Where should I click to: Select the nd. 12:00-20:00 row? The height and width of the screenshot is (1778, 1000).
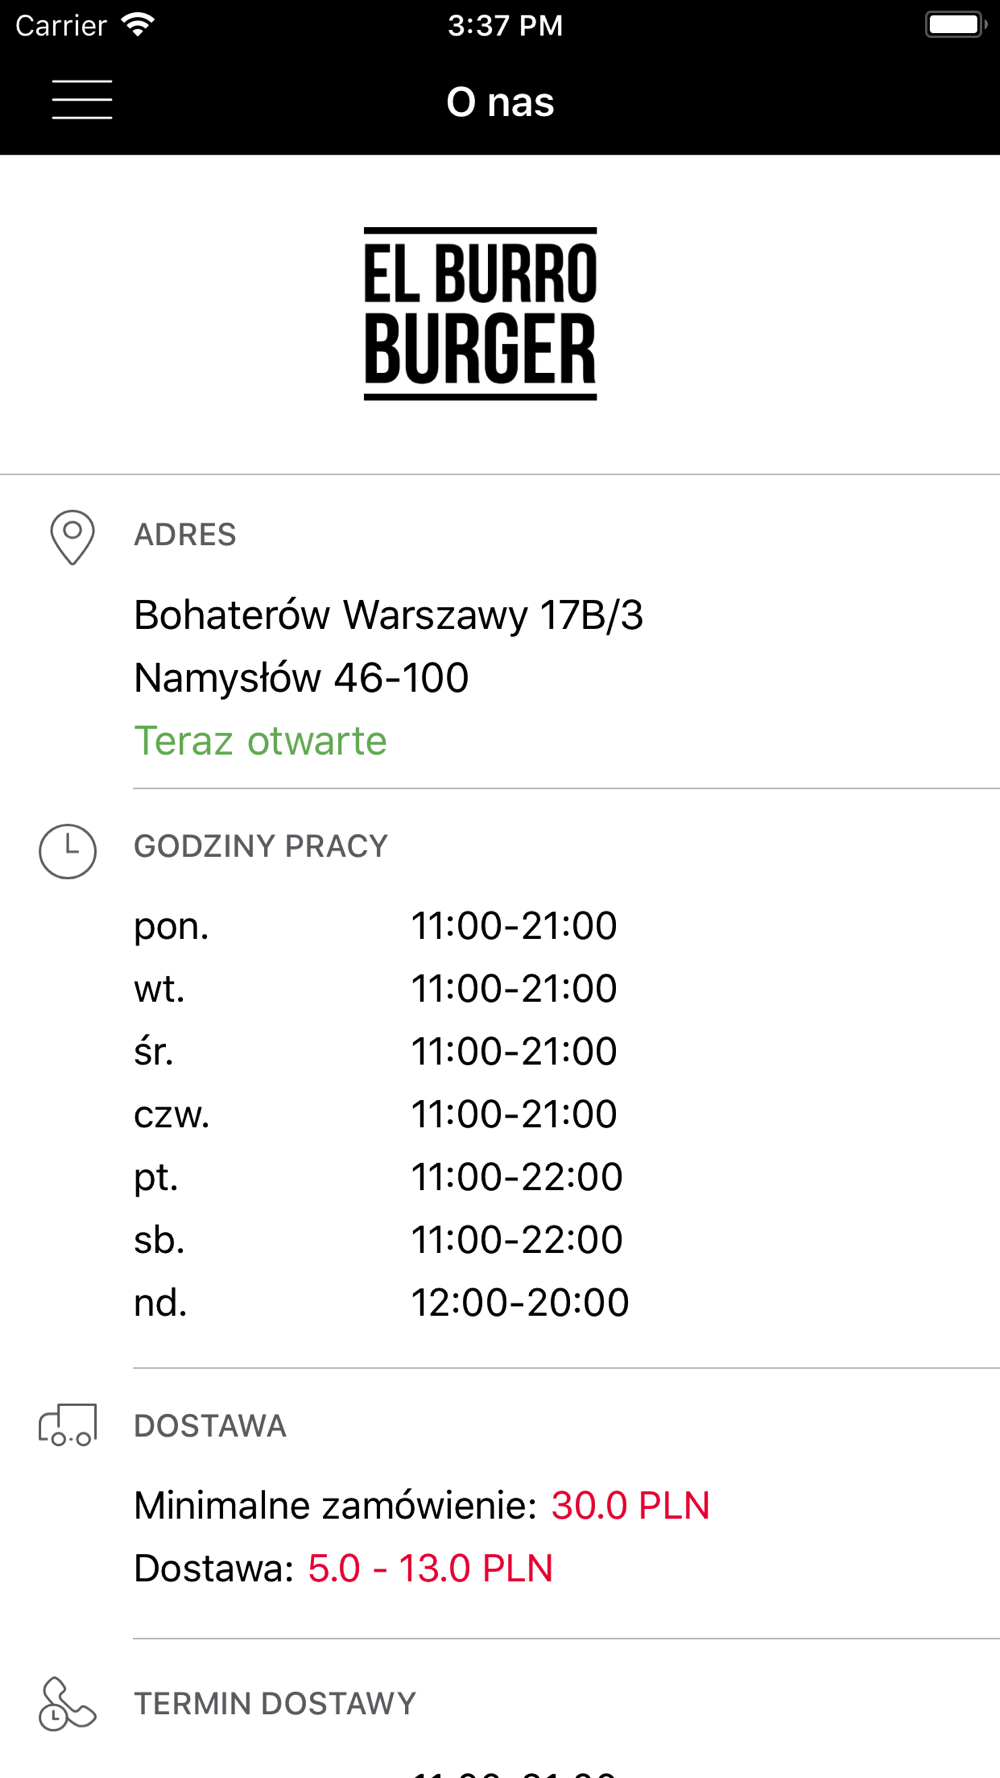click(381, 1303)
